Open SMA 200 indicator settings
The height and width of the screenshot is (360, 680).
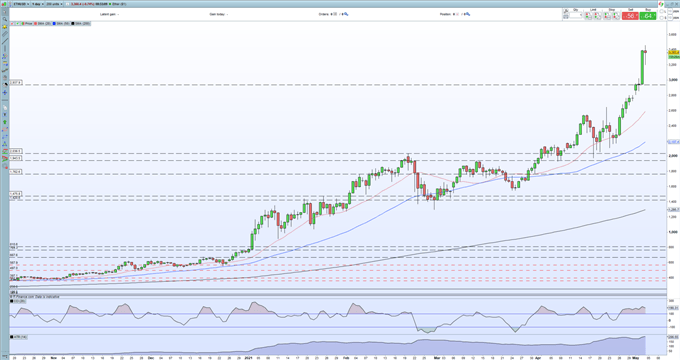(83, 23)
